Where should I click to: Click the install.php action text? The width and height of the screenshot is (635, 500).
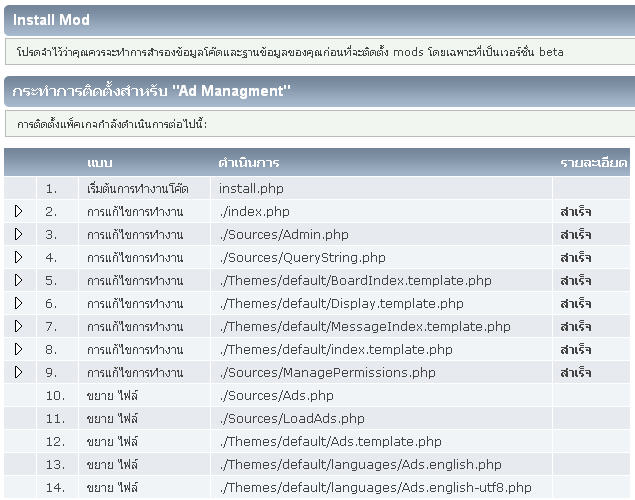point(251,188)
